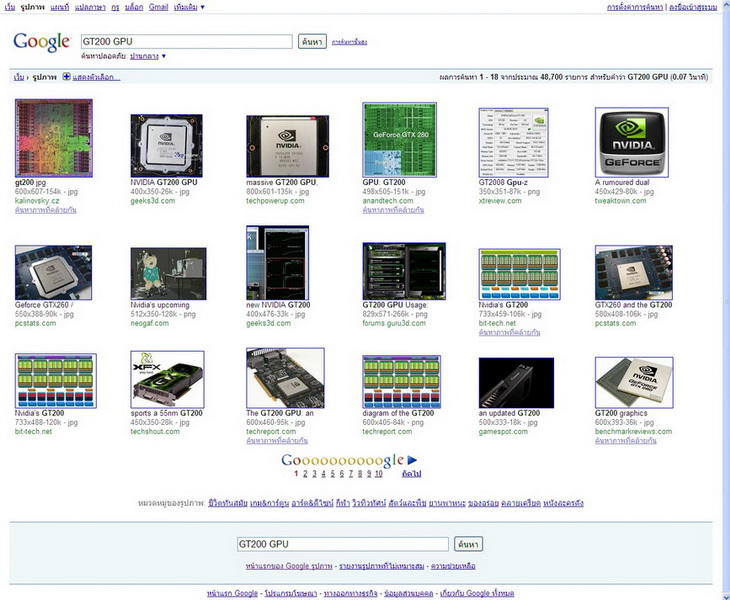Click the forums.guru3d.com source text
Screen dimensions: 730x600
(394, 323)
